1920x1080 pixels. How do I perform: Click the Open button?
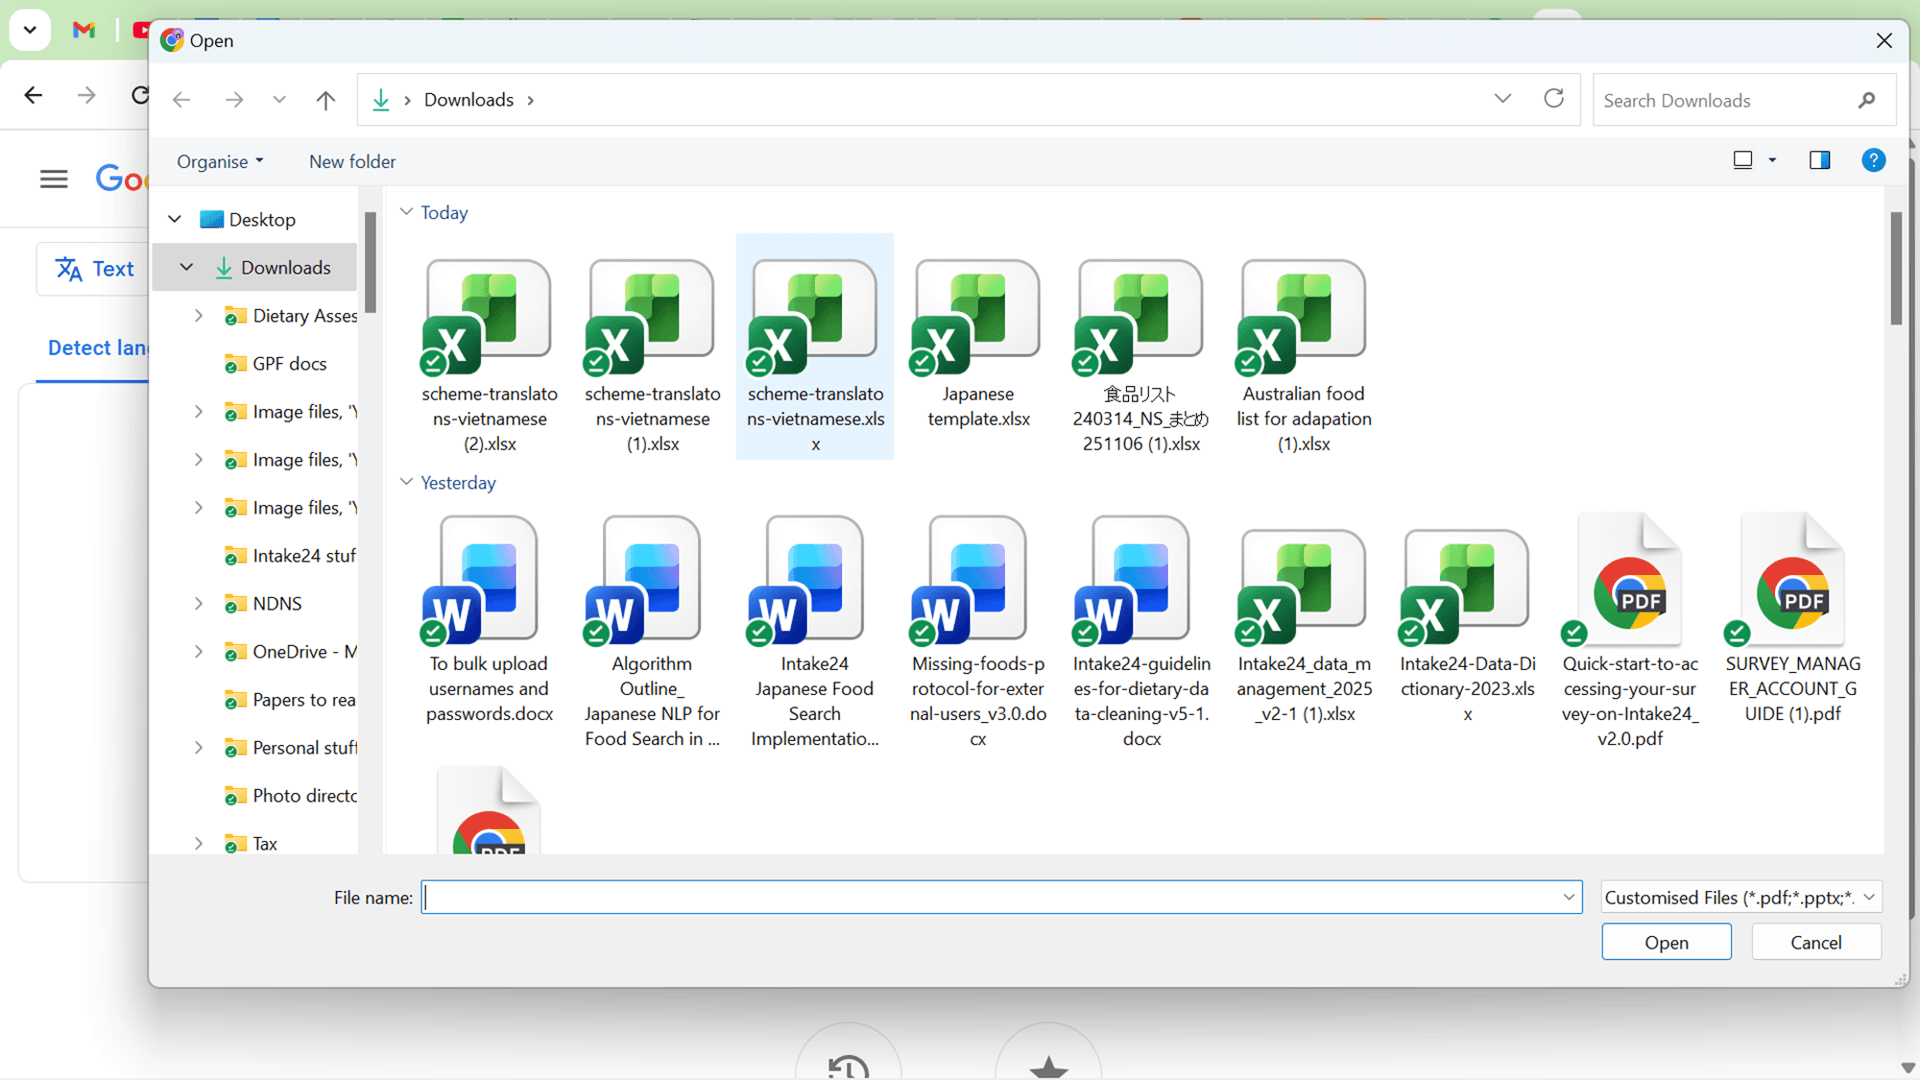click(x=1666, y=942)
